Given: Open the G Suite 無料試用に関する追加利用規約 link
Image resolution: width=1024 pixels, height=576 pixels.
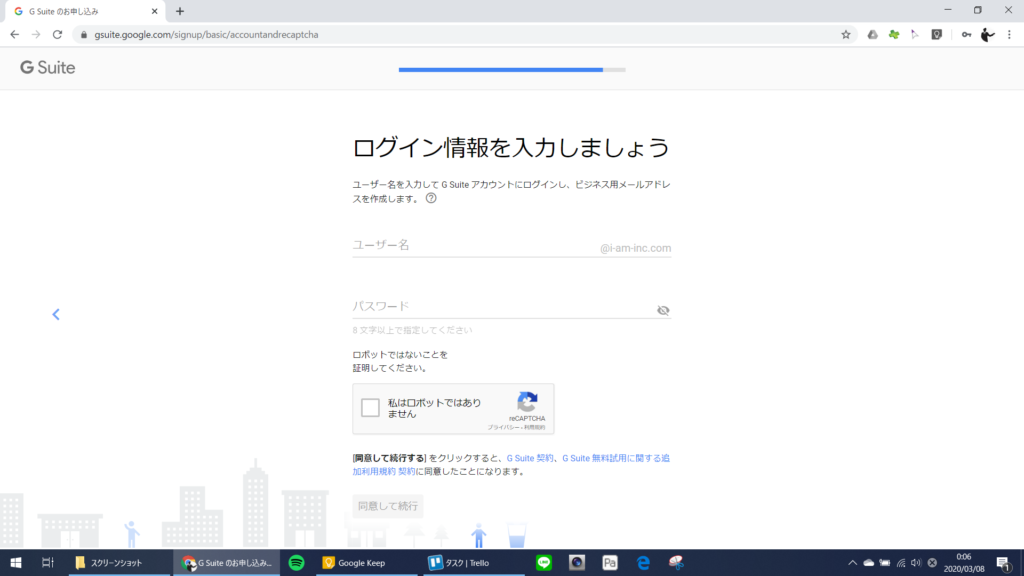Looking at the screenshot, I should point(511,465).
